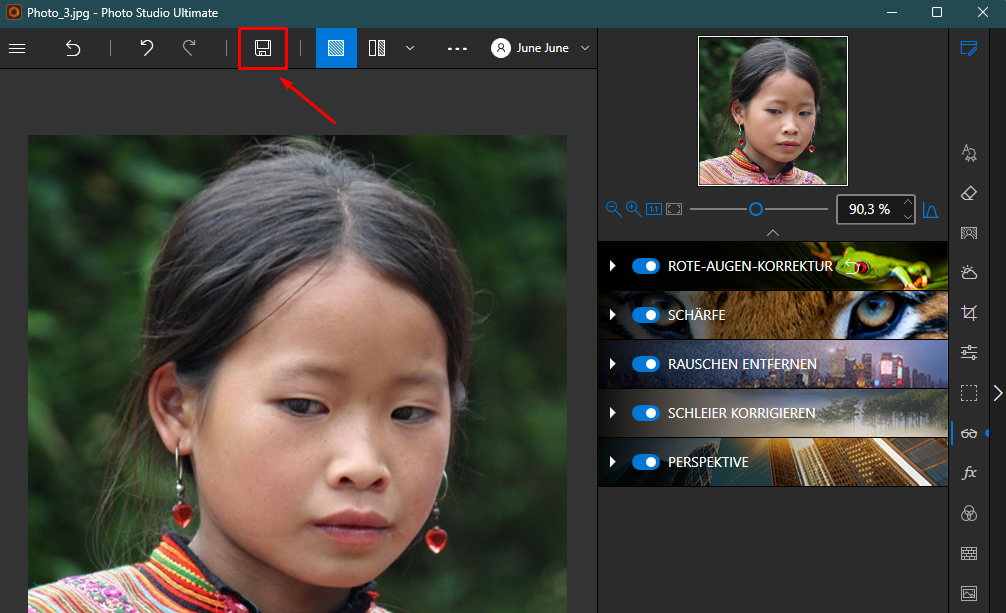The width and height of the screenshot is (1006, 613).
Task: Undo the last edit
Action: 147,48
